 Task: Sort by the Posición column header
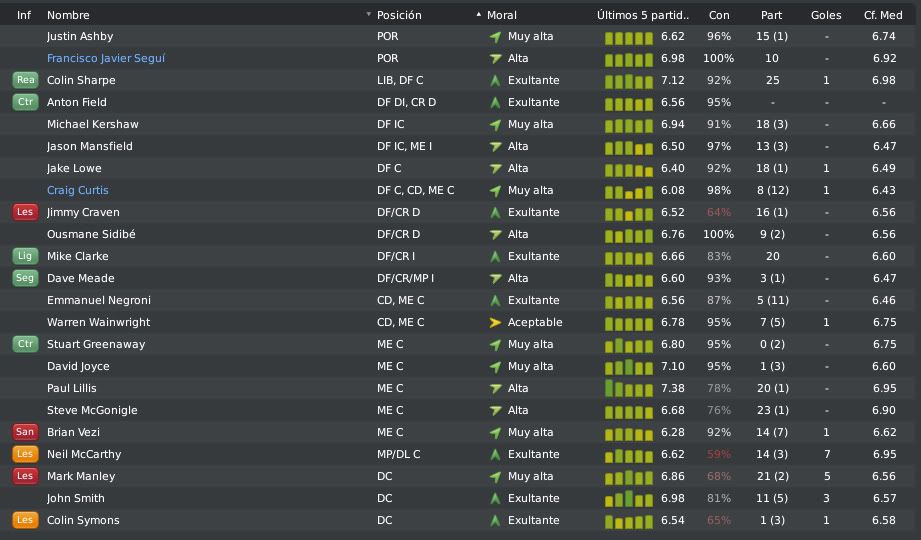(x=399, y=15)
